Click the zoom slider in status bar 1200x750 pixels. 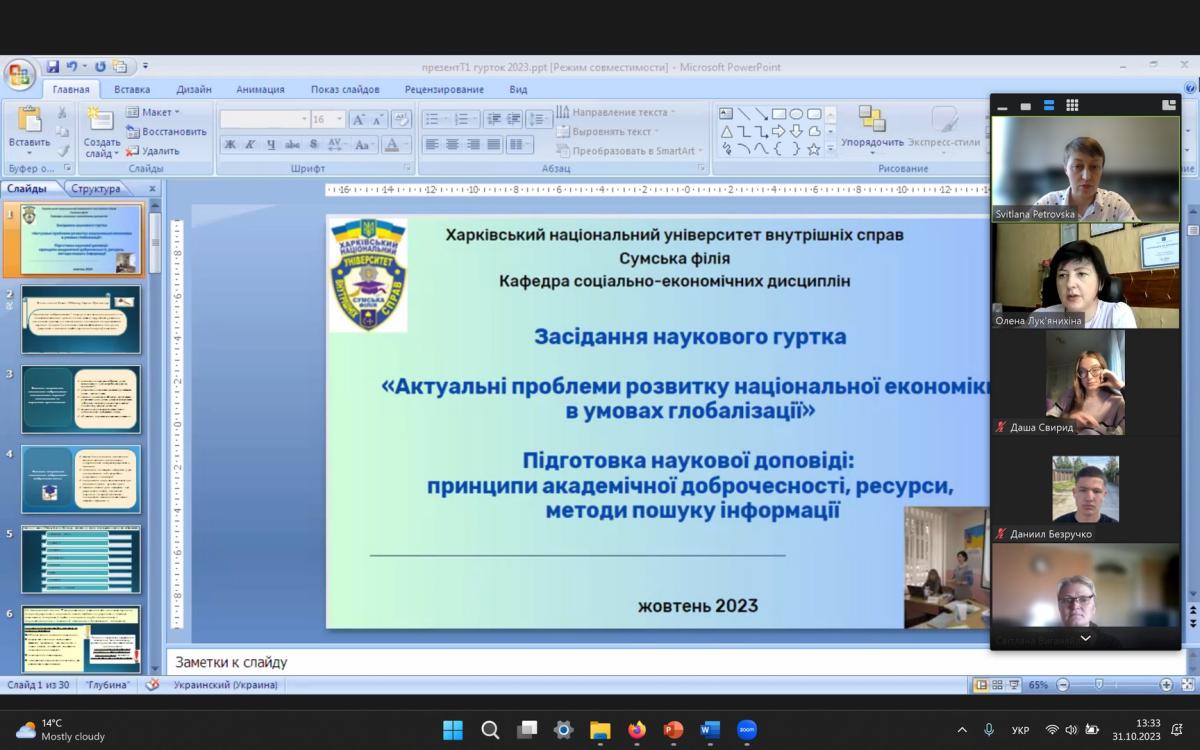(1099, 685)
